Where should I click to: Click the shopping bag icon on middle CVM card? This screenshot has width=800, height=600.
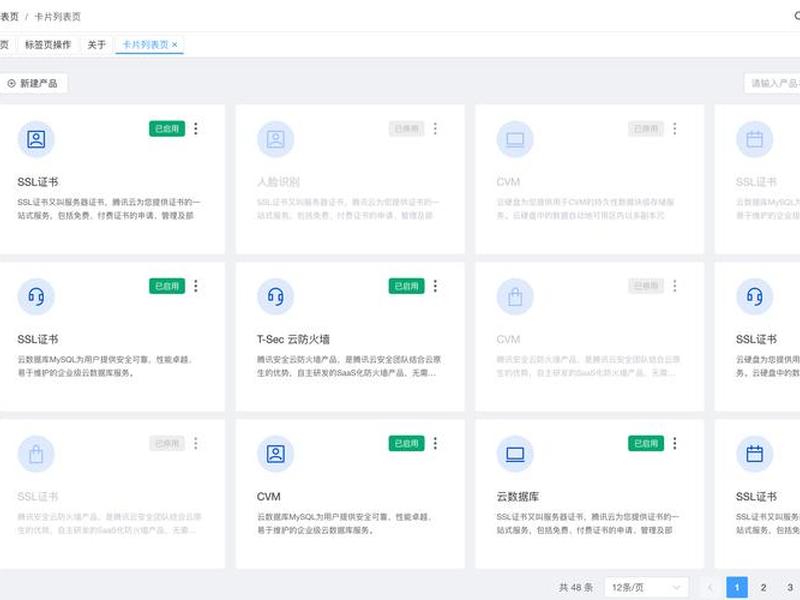[x=515, y=296]
